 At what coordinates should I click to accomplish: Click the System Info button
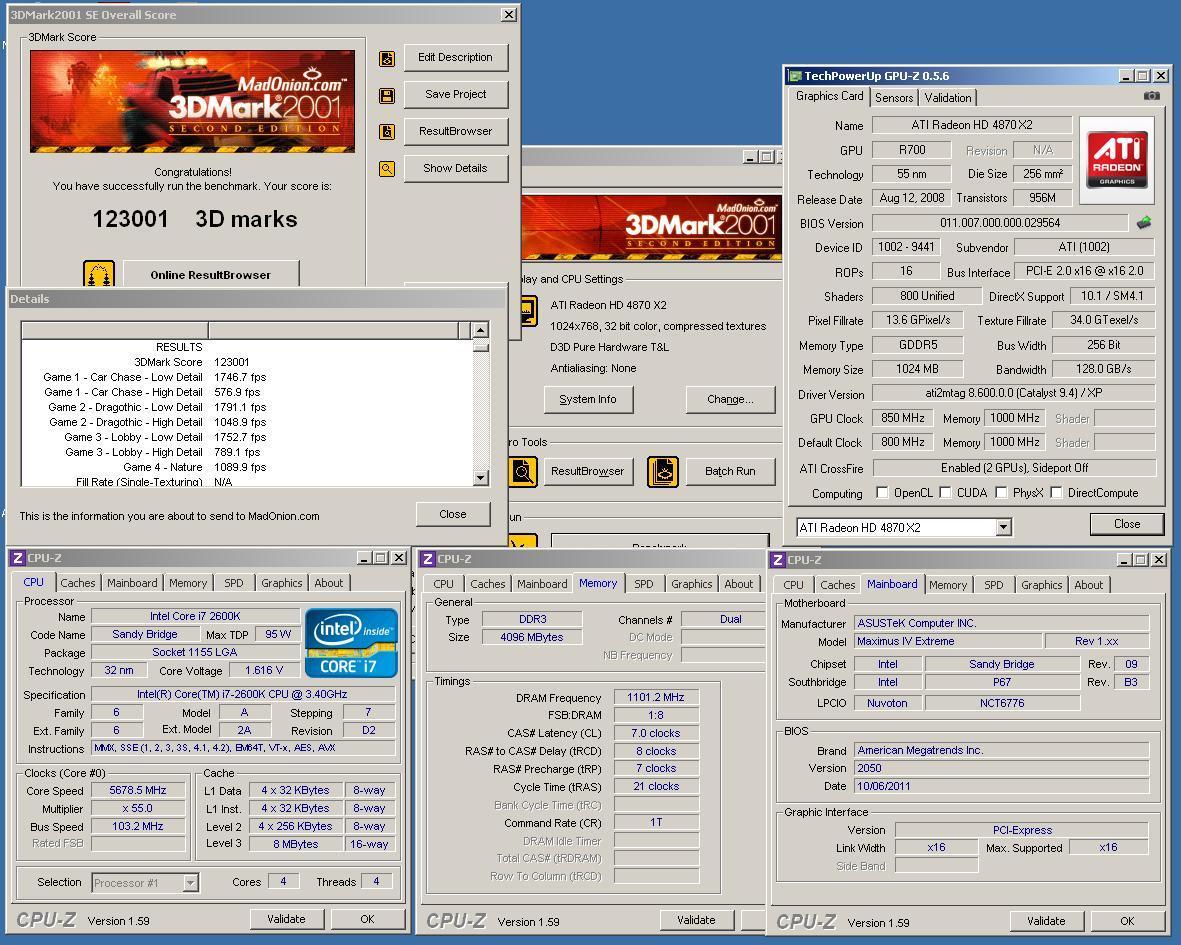588,399
